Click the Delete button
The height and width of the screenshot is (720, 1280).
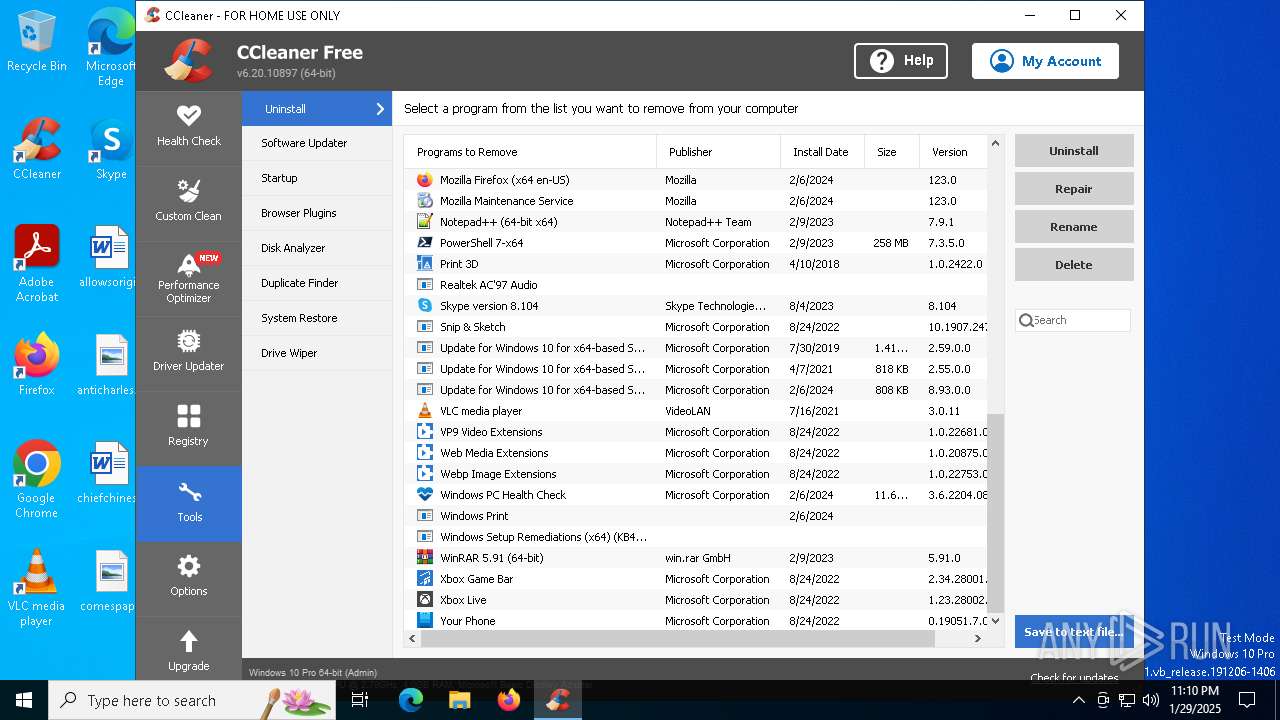(1074, 265)
